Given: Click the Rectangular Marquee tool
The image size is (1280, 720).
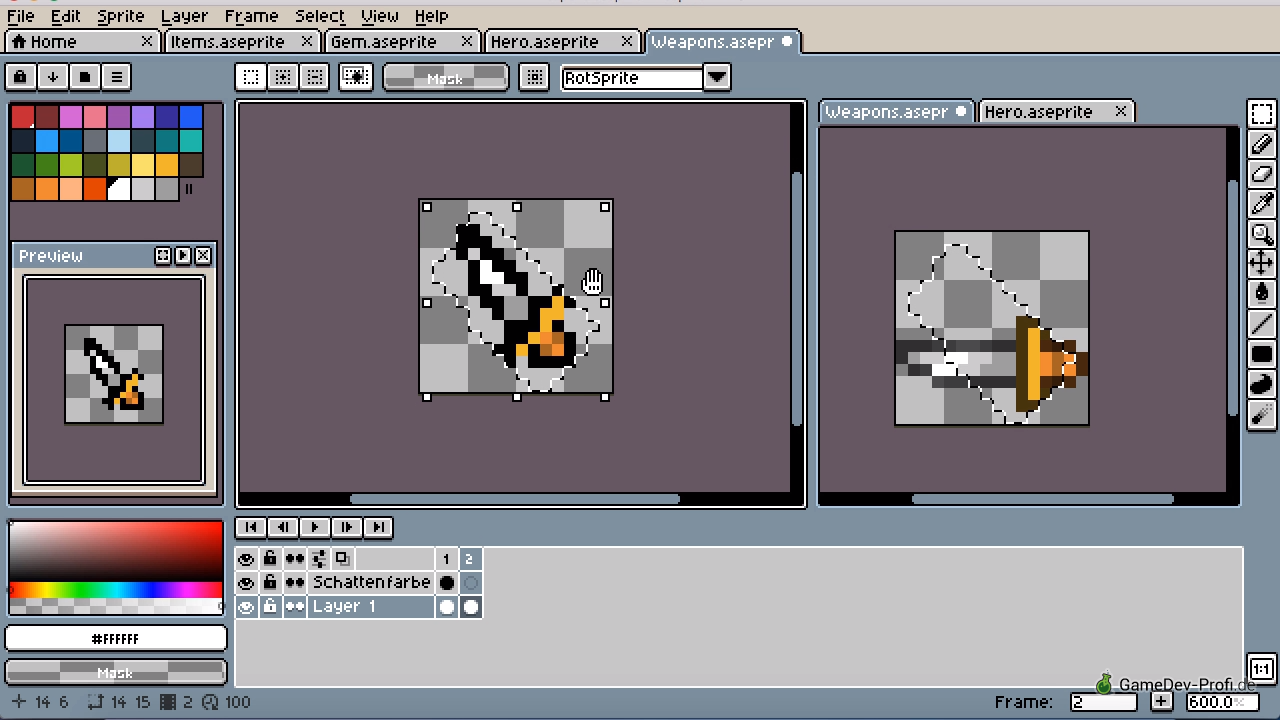Looking at the screenshot, I should coord(1262,114).
